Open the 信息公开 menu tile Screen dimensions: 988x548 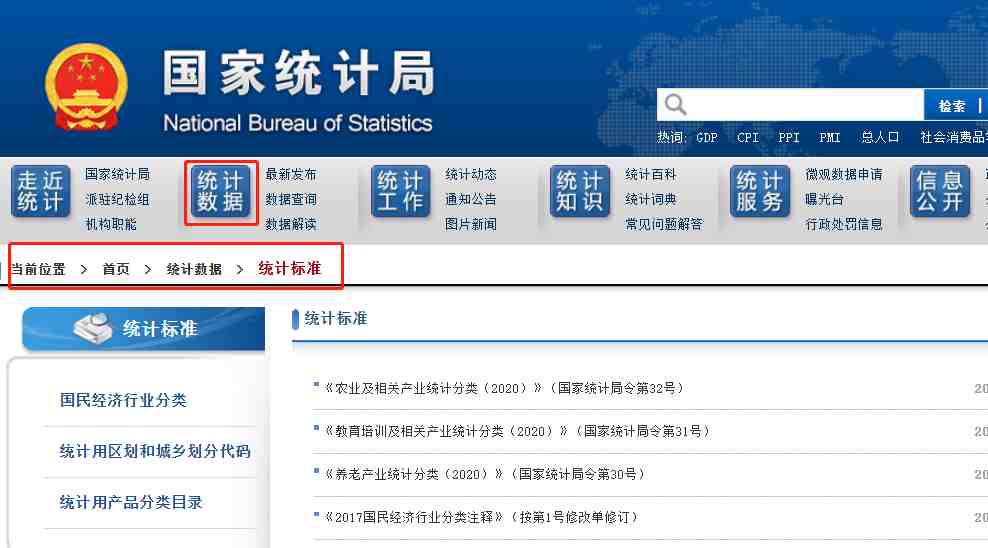click(939, 191)
